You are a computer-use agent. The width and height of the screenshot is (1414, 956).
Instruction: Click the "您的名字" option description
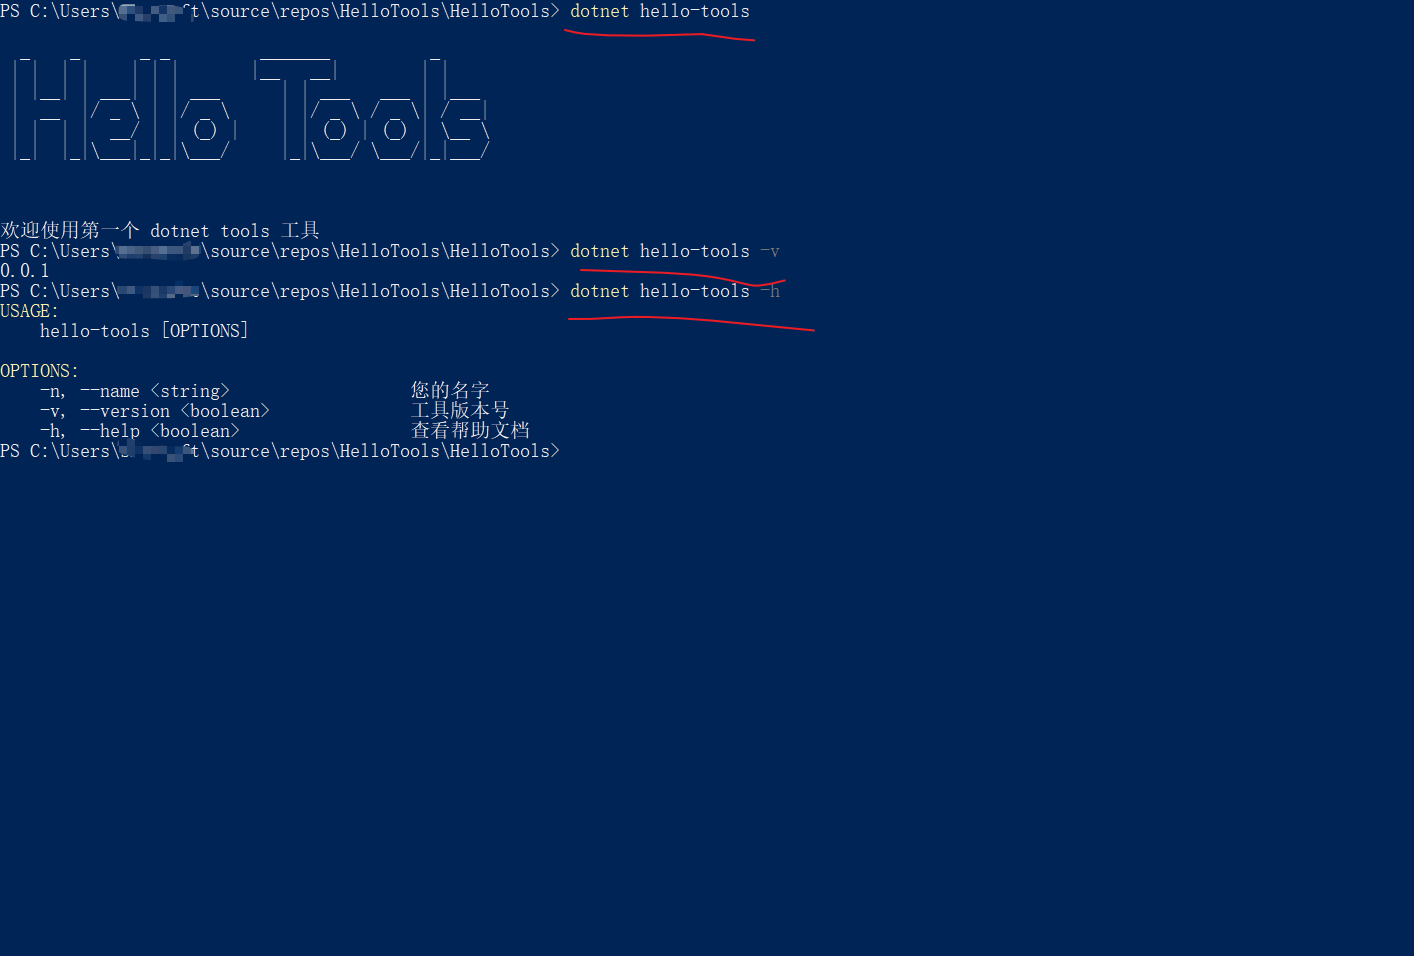450,390
